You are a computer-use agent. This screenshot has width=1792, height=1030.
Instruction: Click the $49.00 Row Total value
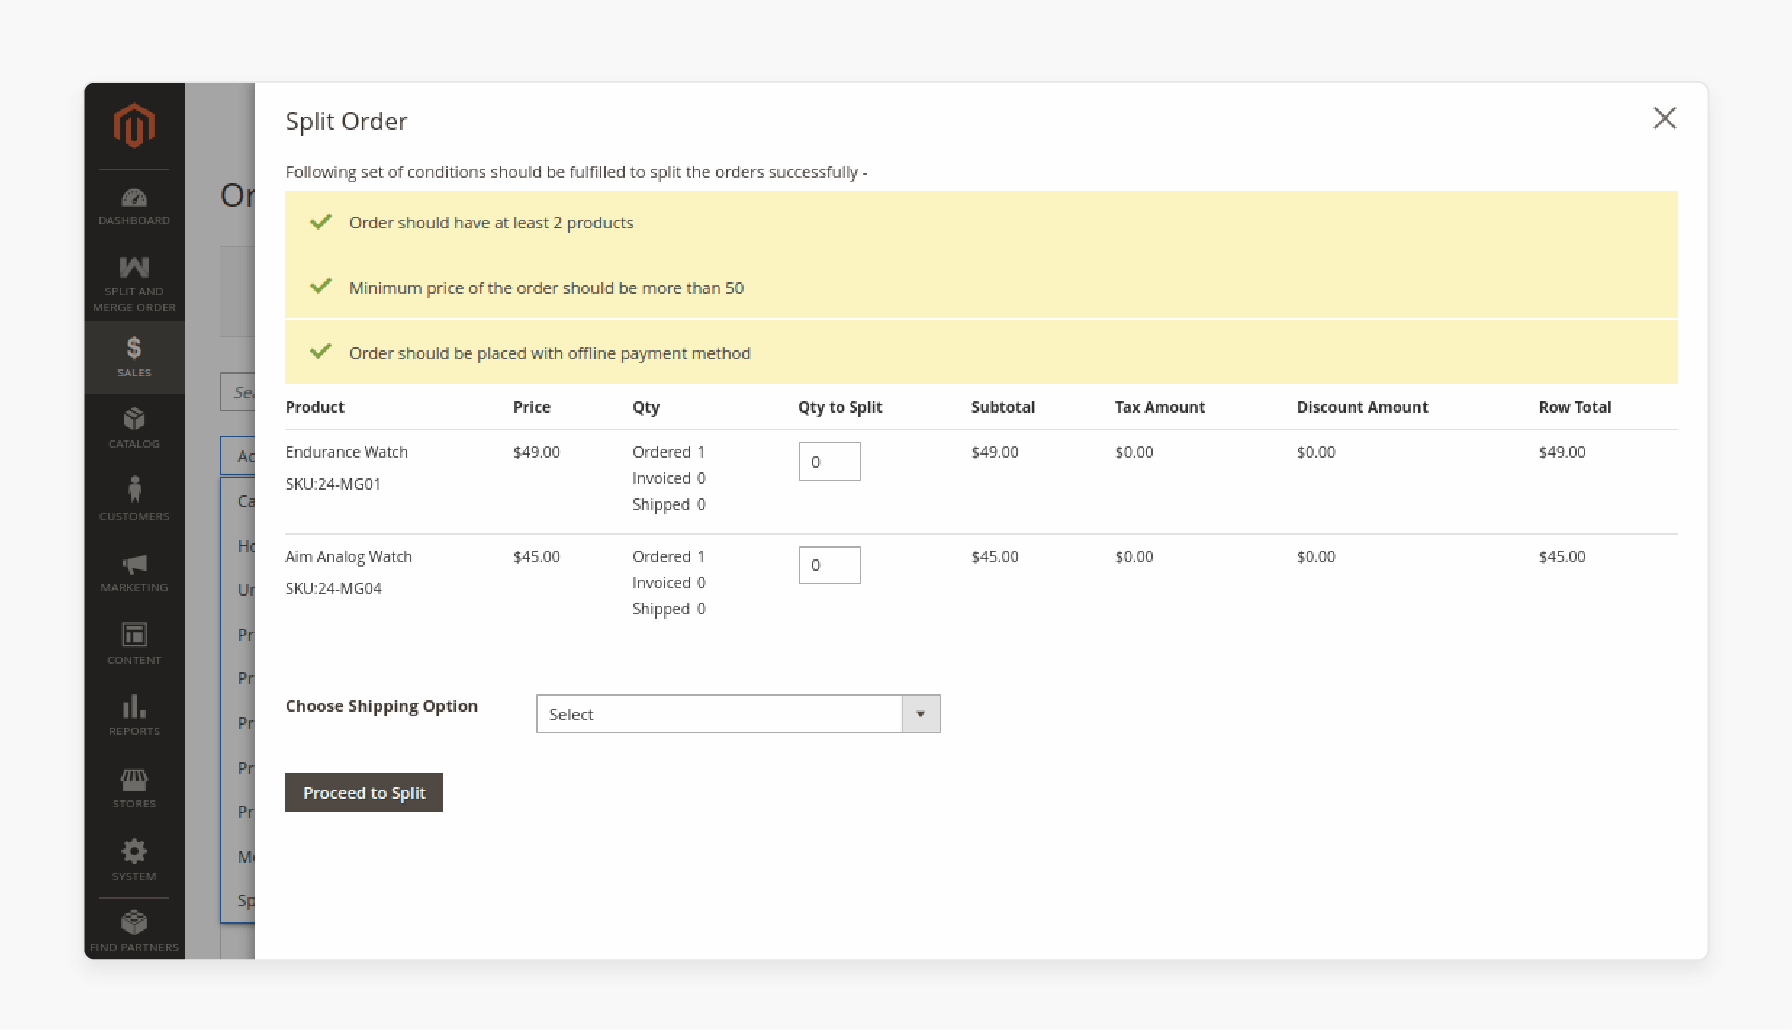point(1562,452)
